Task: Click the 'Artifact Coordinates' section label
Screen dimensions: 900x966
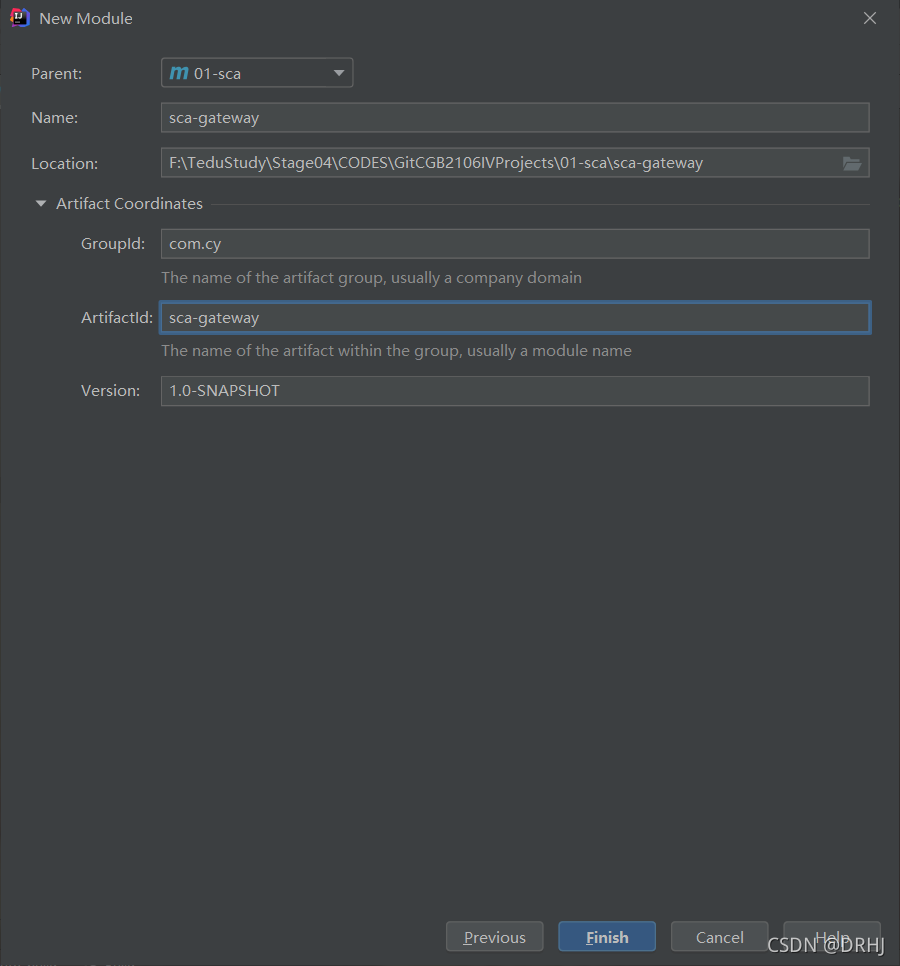Action: coord(129,203)
